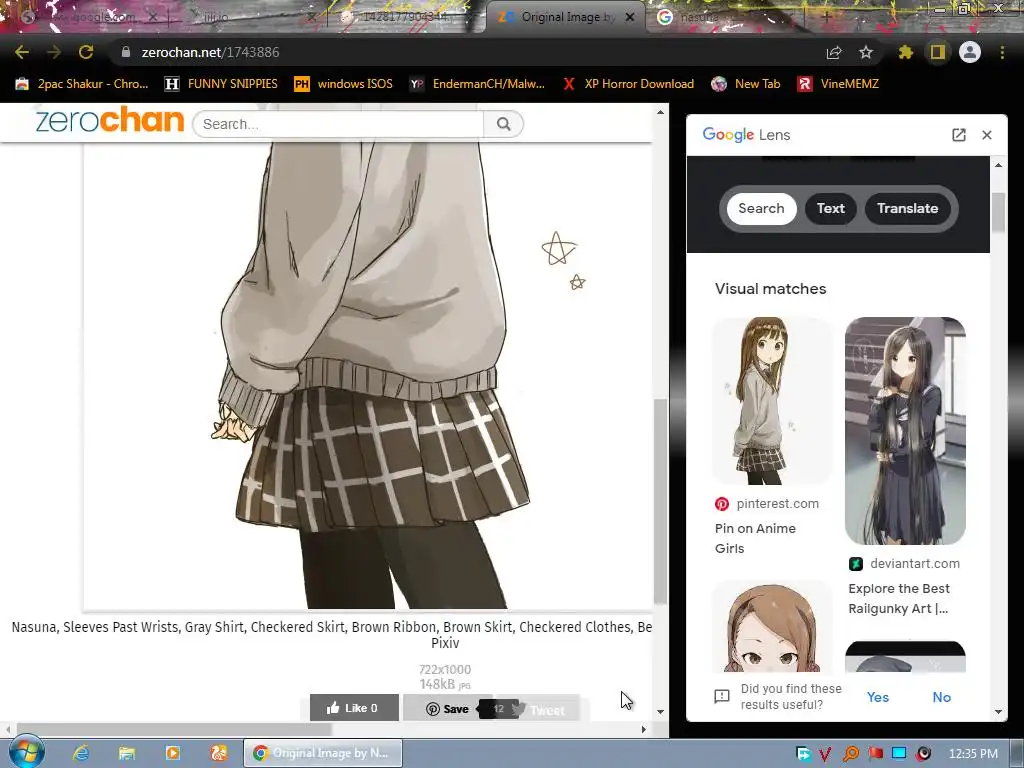Click the Action Center flag tray icon

tap(875, 754)
